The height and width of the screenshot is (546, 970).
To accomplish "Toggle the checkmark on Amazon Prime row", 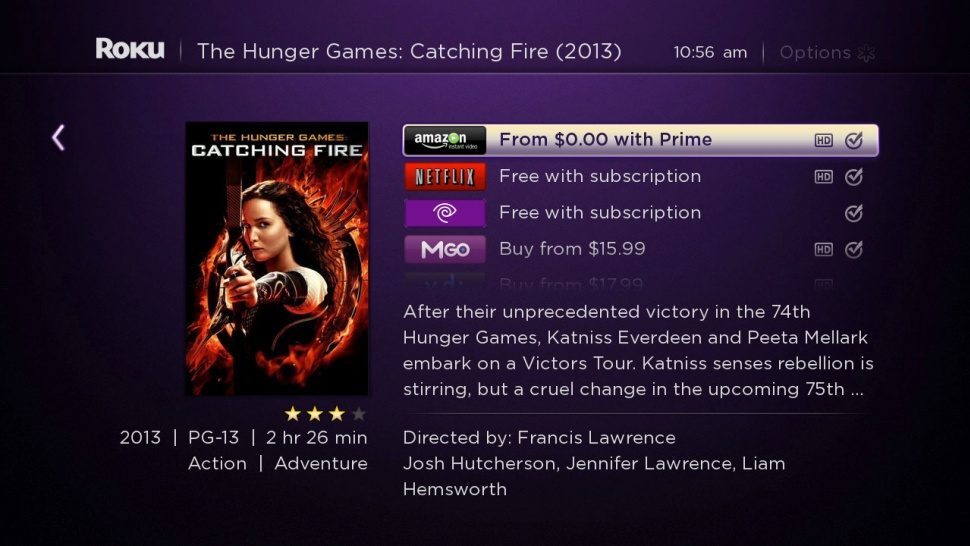I will click(x=854, y=140).
